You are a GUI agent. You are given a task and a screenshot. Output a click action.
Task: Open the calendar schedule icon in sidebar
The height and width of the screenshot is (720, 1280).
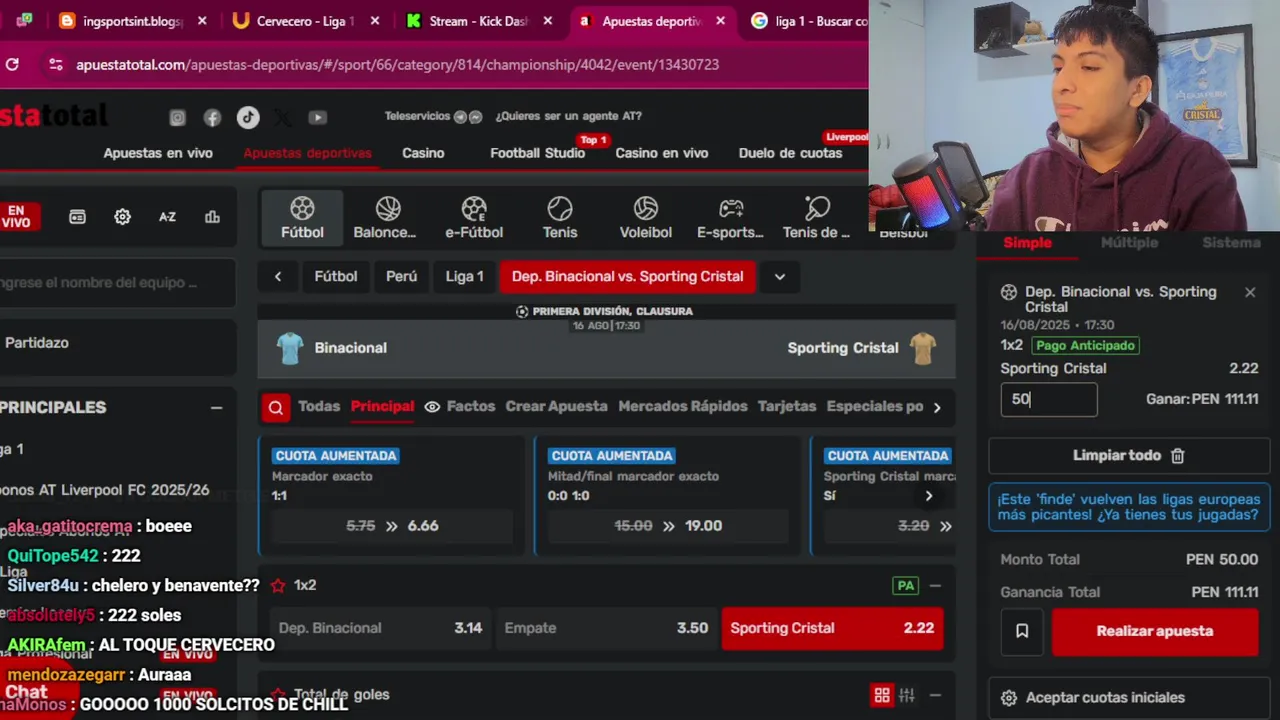(77, 217)
